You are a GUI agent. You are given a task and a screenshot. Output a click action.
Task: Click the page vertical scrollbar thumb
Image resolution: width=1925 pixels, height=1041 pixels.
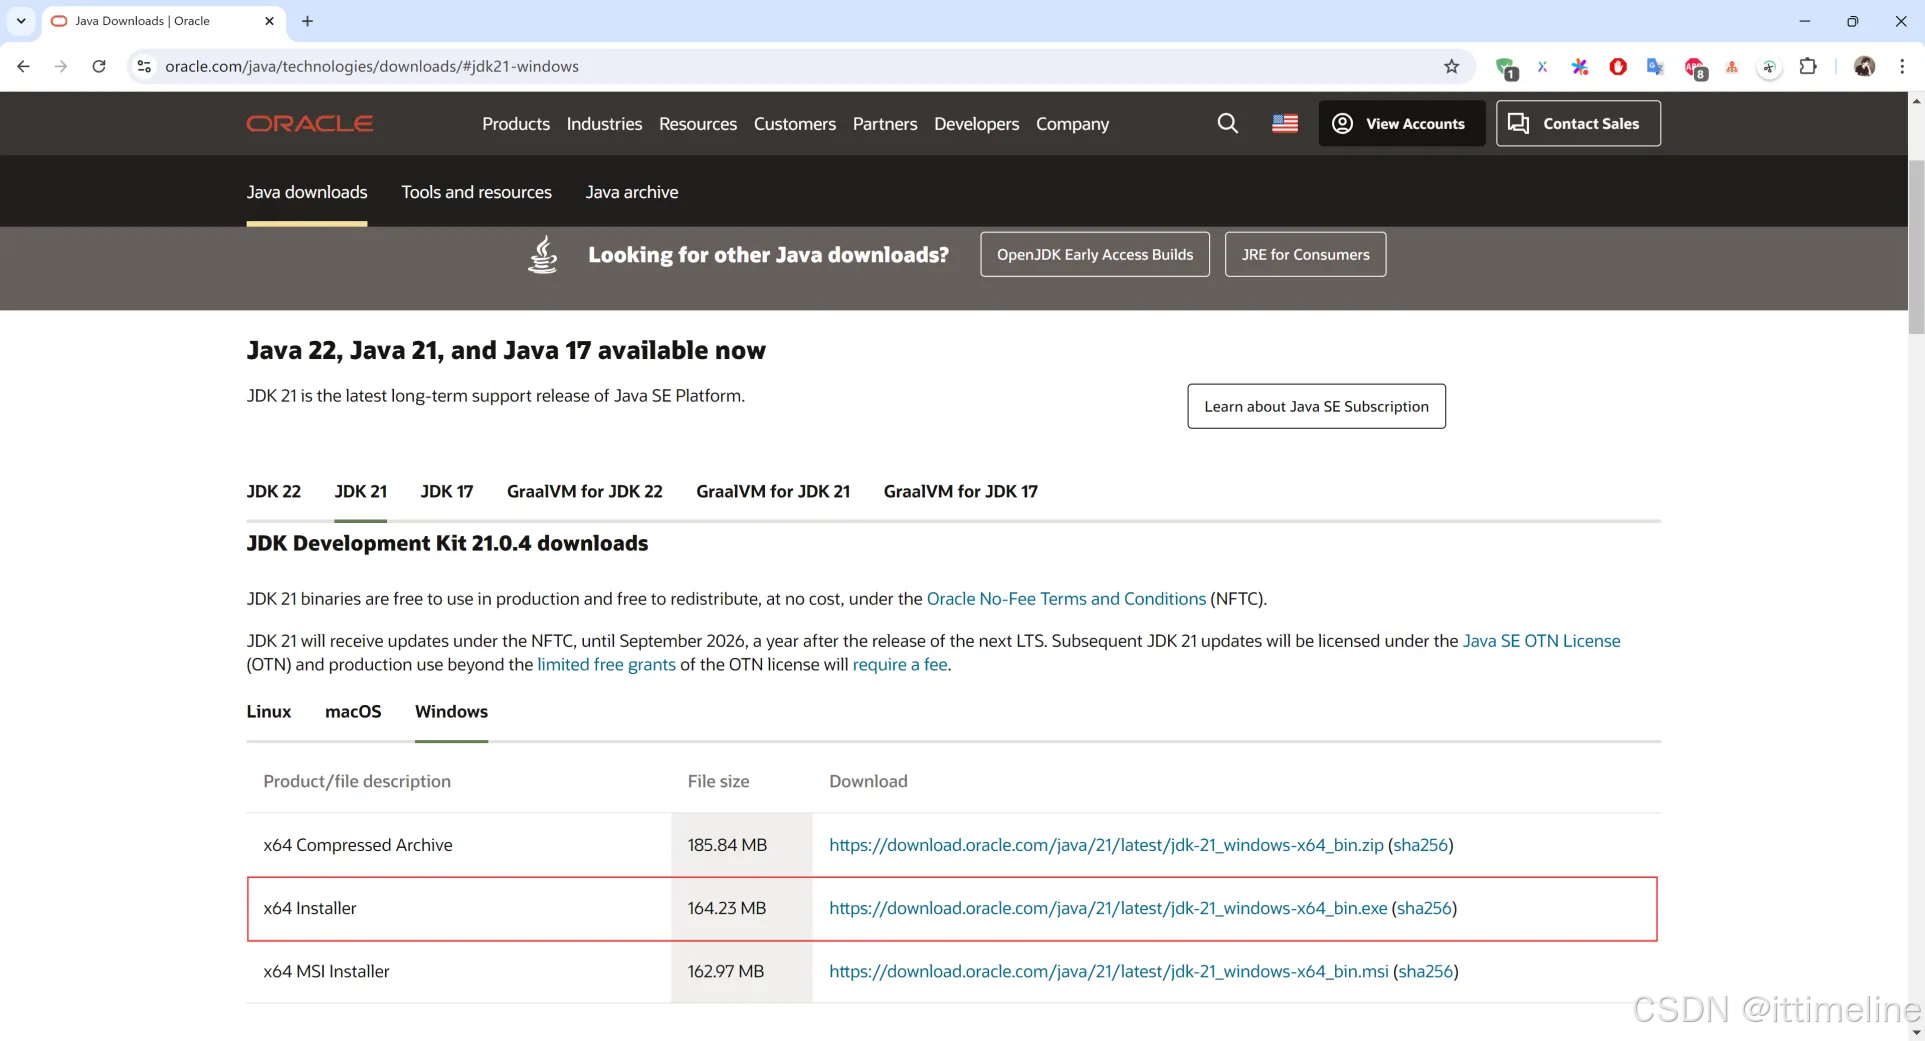point(1916,246)
